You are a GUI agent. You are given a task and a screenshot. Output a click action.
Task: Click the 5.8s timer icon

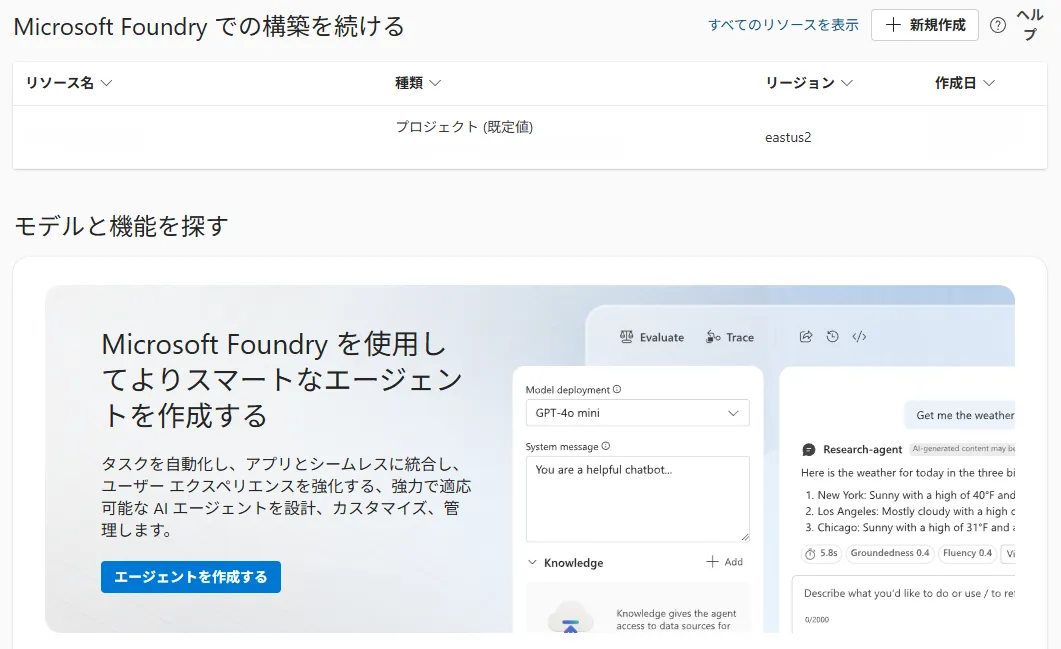click(x=810, y=554)
